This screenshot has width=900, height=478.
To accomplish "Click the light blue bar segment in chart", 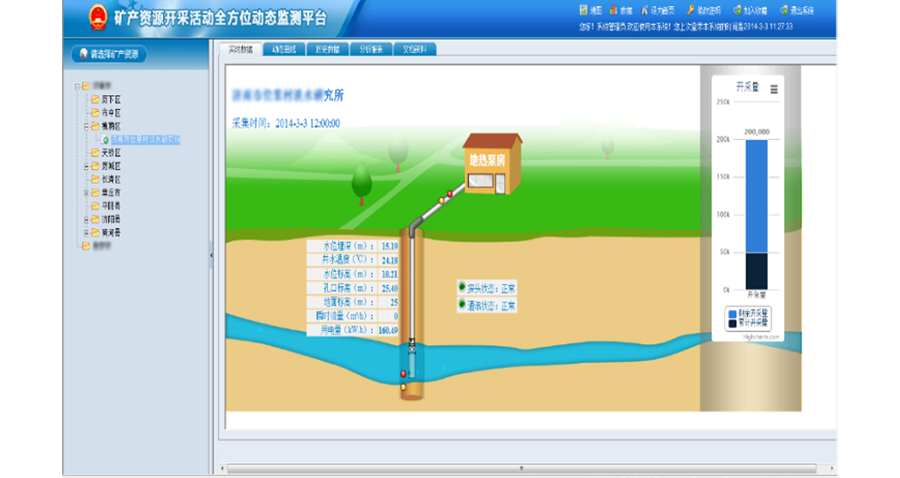I will 758,195.
